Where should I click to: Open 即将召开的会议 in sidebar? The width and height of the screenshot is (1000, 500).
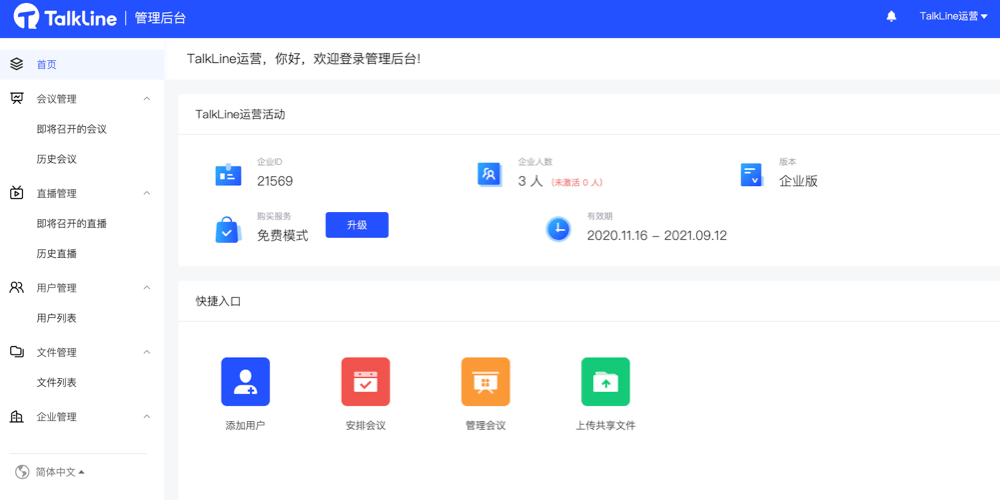click(71, 129)
